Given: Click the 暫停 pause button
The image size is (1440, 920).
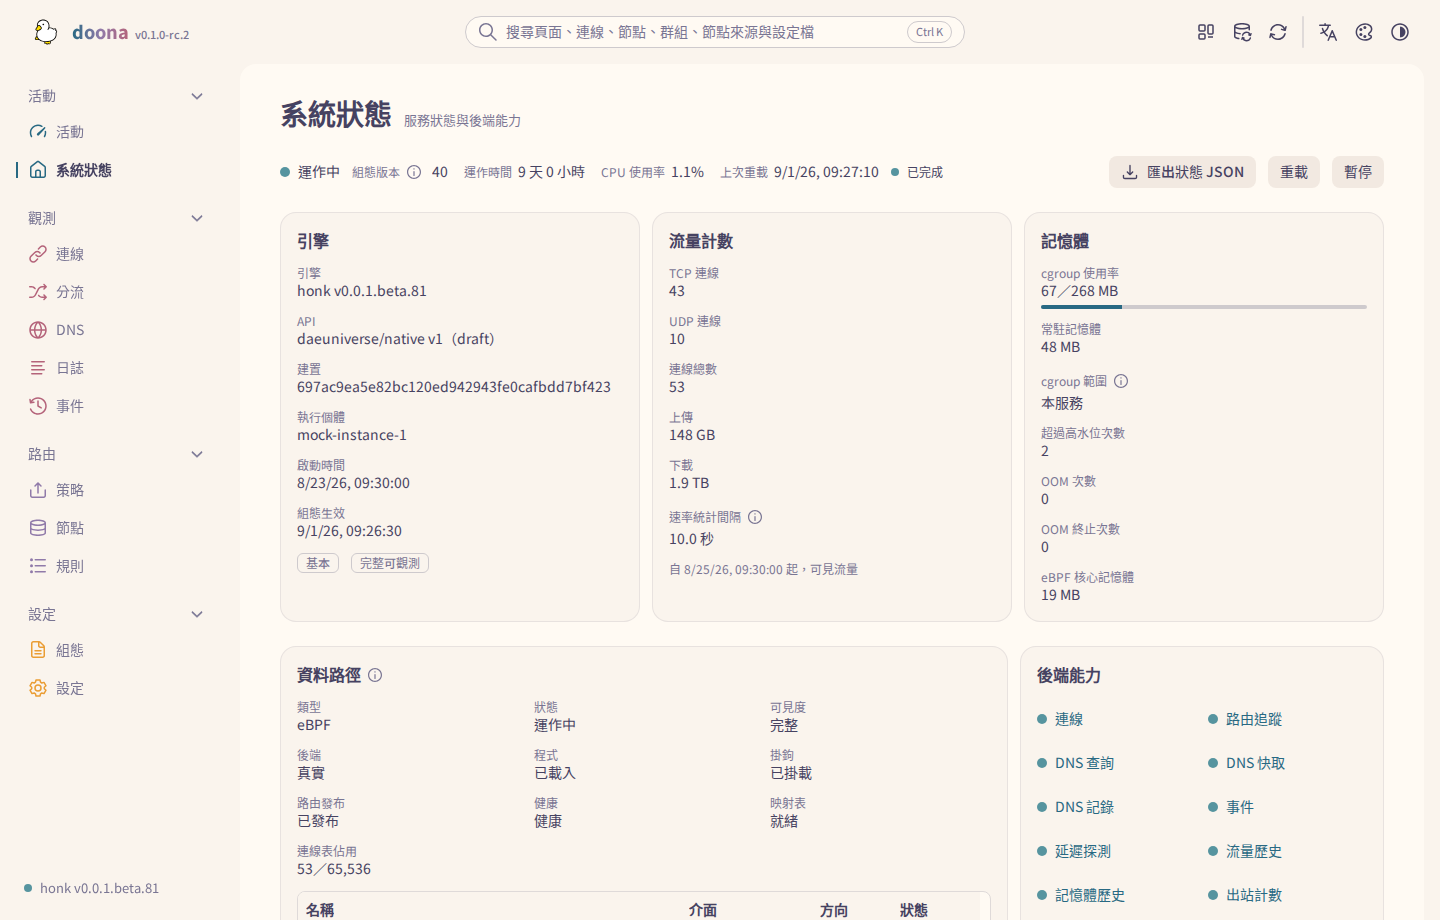Looking at the screenshot, I should pos(1358,172).
